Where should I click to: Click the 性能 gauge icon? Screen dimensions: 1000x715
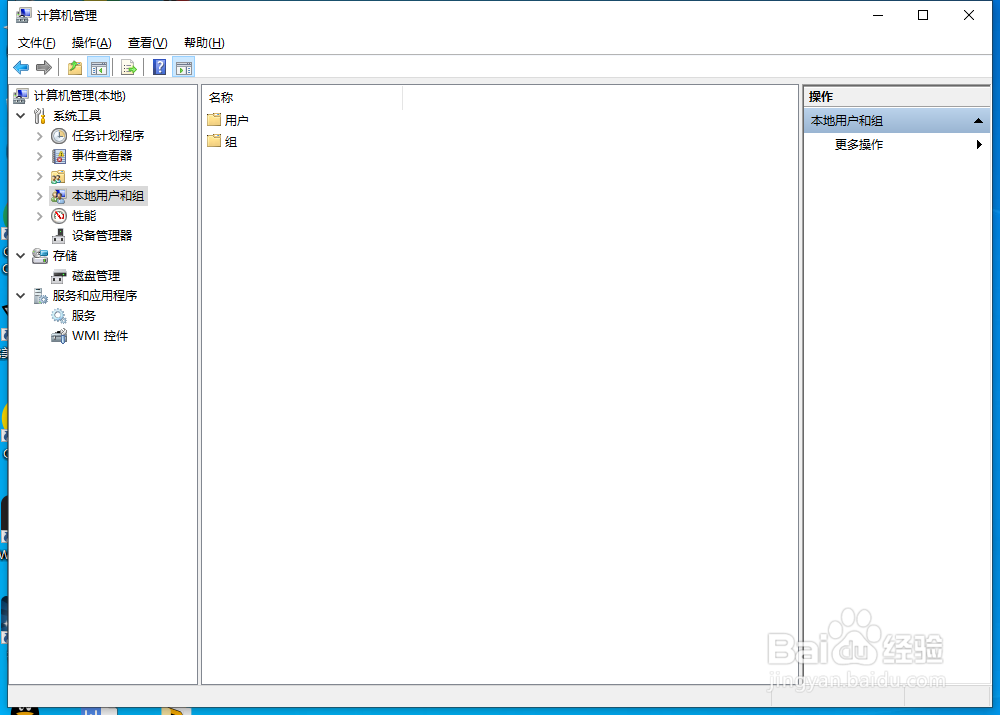click(x=59, y=216)
